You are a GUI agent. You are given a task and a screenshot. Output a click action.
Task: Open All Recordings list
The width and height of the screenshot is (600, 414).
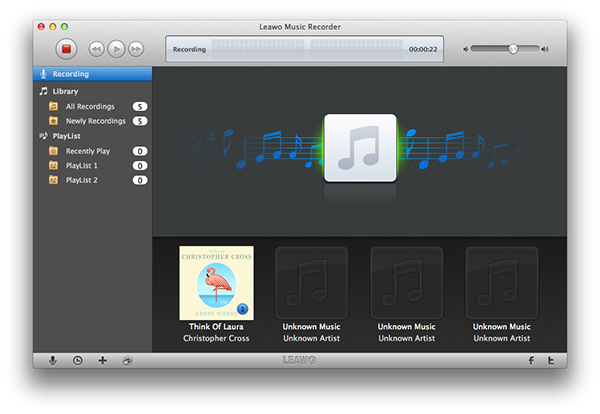tap(89, 106)
